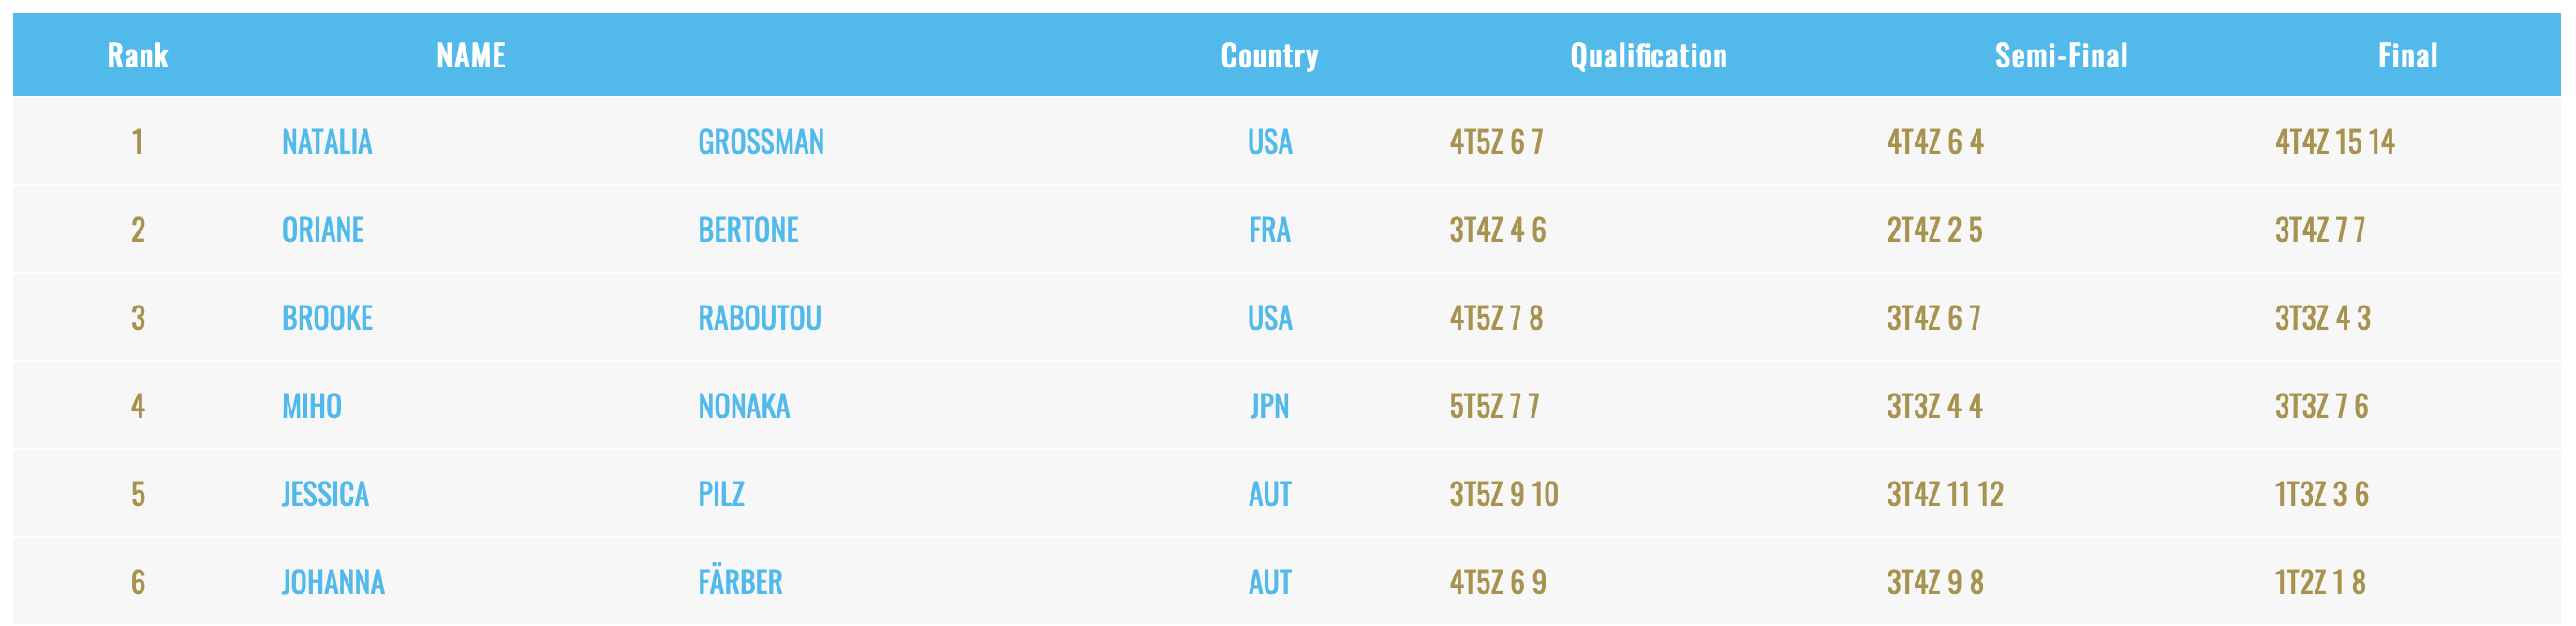The height and width of the screenshot is (626, 2576).
Task: Click the NONAKA surname link
Action: click(744, 406)
